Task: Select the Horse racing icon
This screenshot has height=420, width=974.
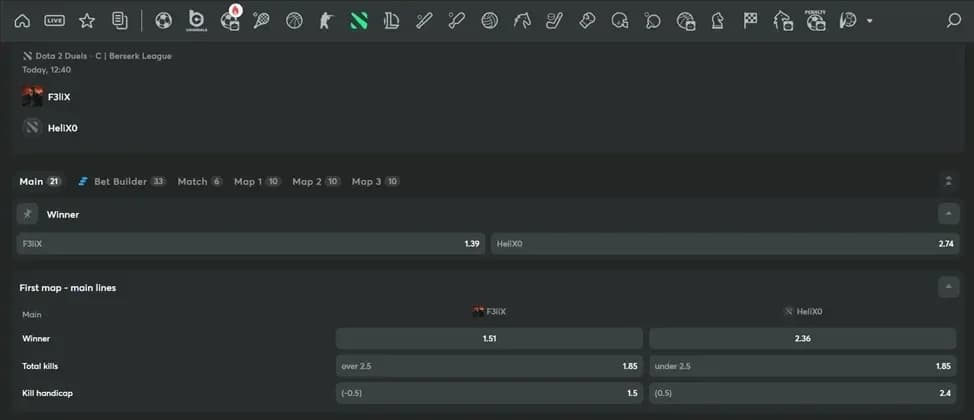Action: [x=522, y=21]
